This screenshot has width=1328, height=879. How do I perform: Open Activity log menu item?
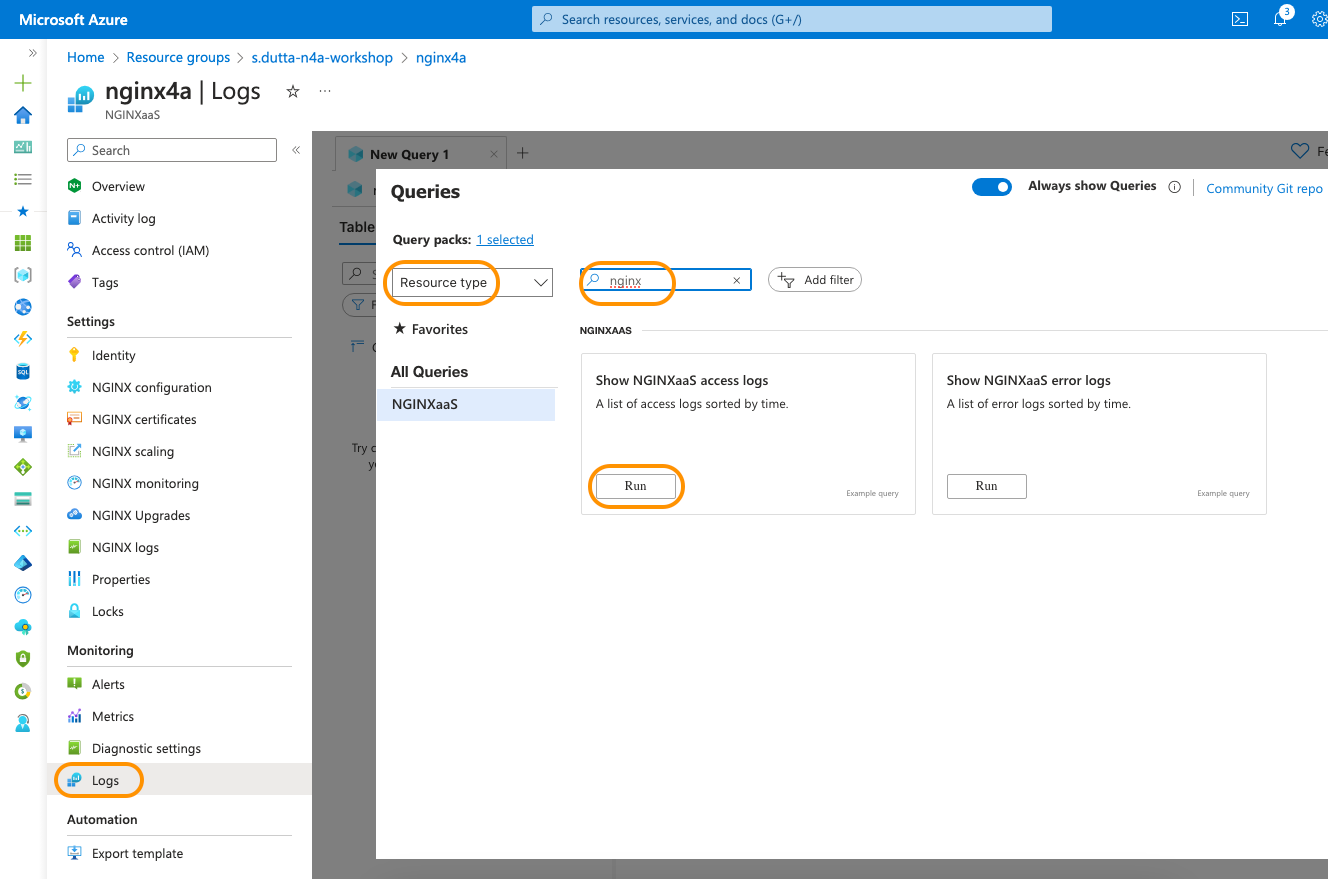[x=124, y=218]
